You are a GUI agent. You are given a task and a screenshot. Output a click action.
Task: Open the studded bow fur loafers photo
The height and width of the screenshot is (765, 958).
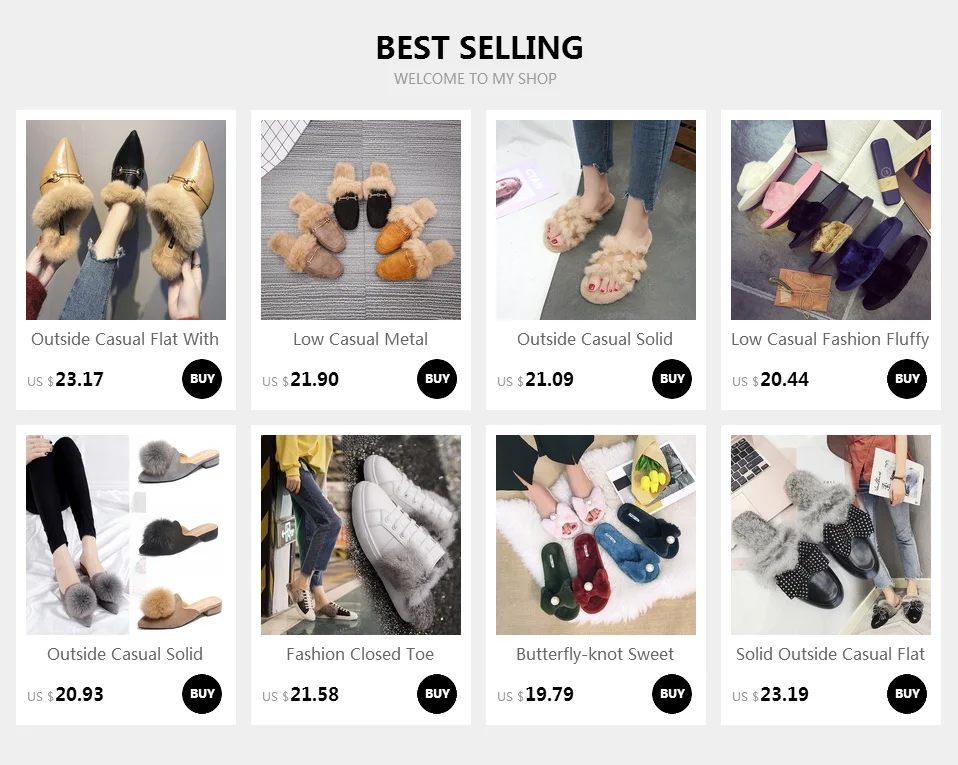(831, 535)
